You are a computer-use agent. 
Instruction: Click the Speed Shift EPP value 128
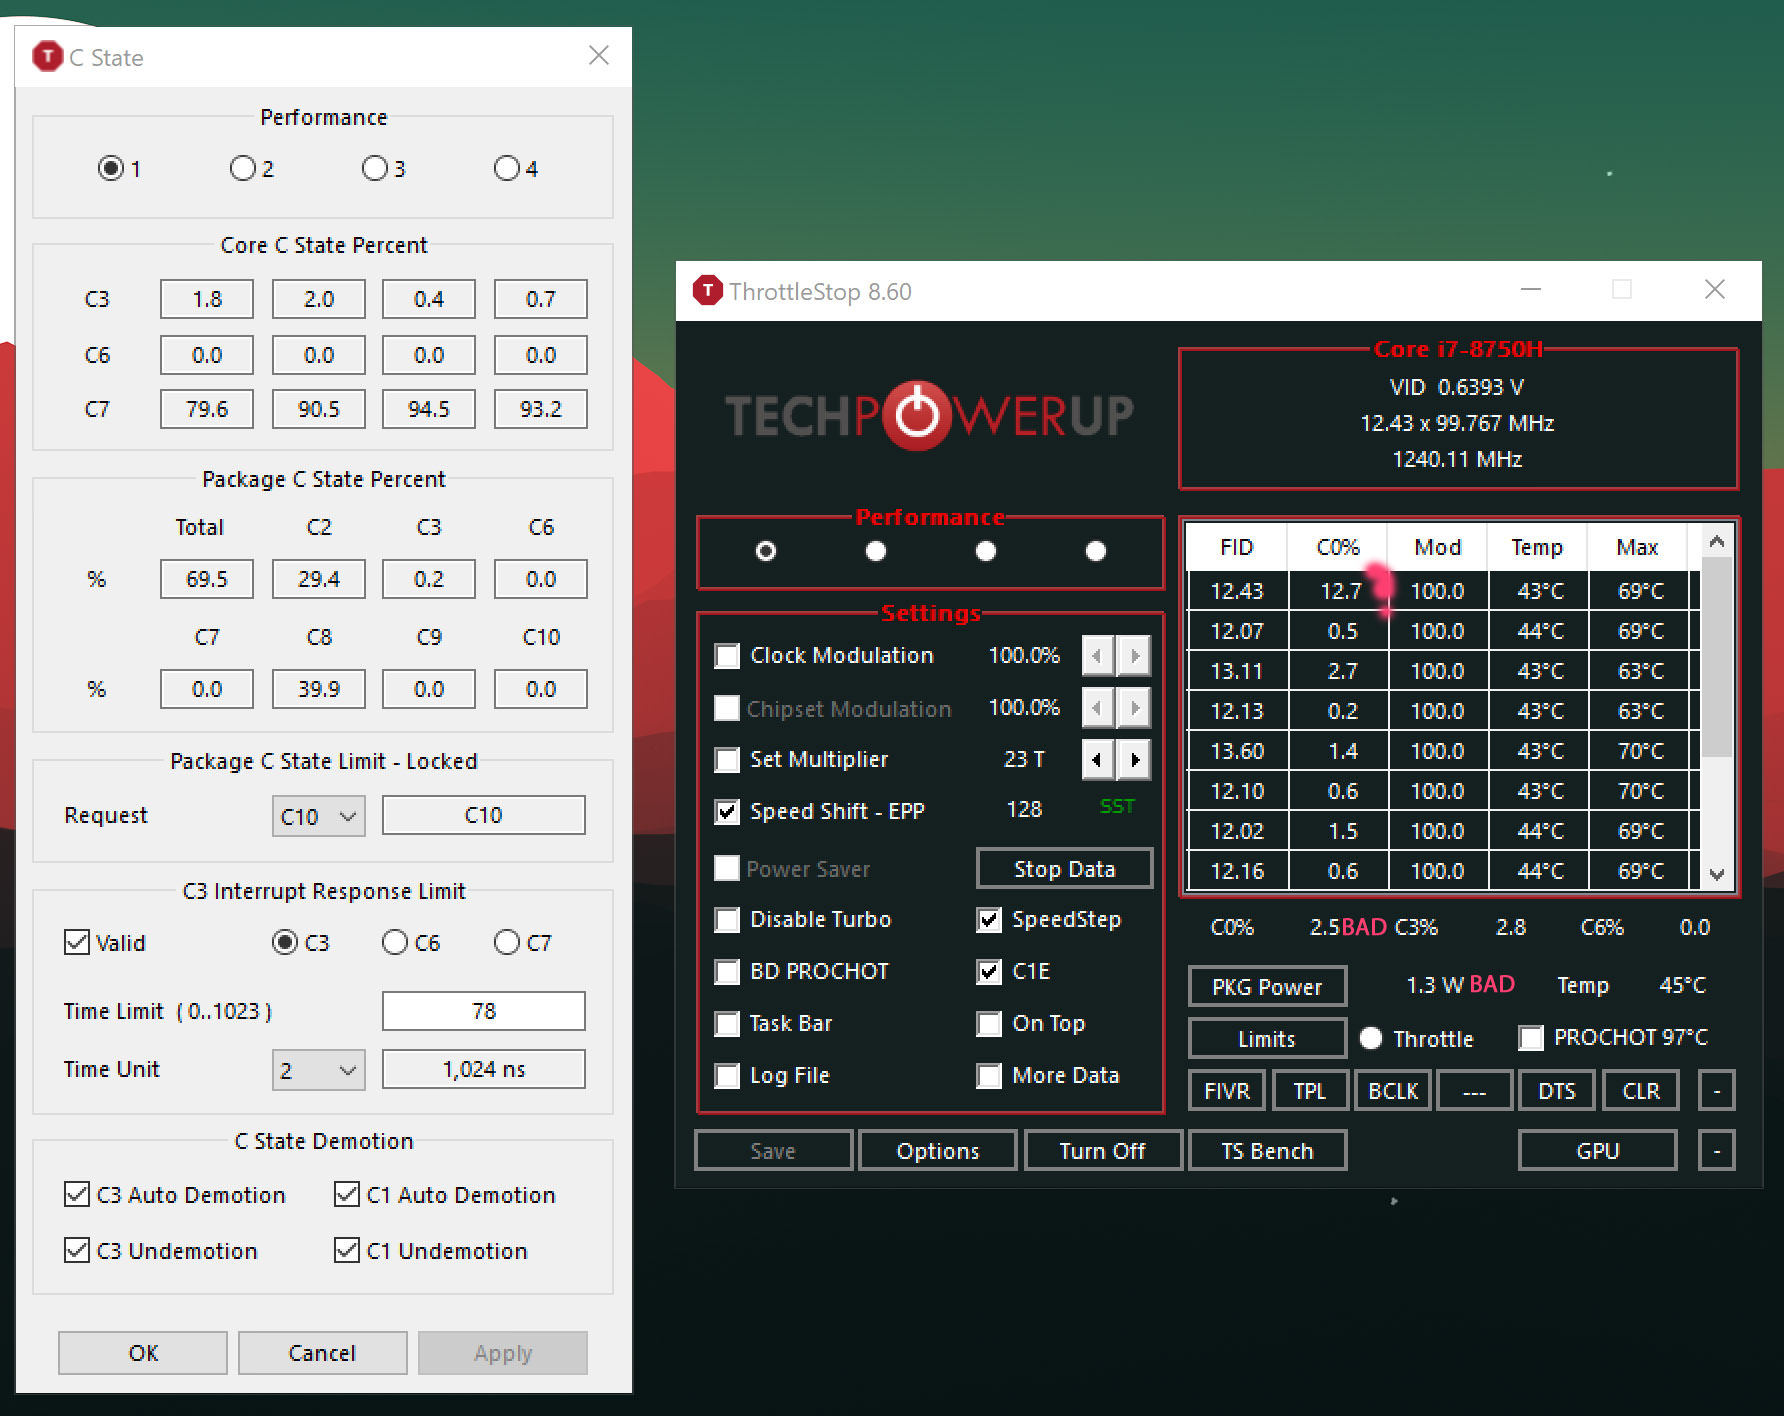tap(1024, 809)
